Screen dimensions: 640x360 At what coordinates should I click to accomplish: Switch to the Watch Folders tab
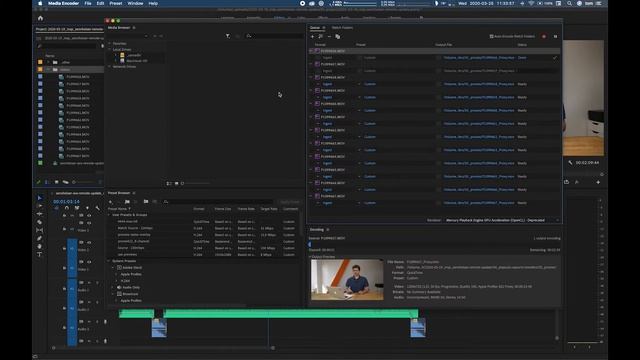pos(342,28)
